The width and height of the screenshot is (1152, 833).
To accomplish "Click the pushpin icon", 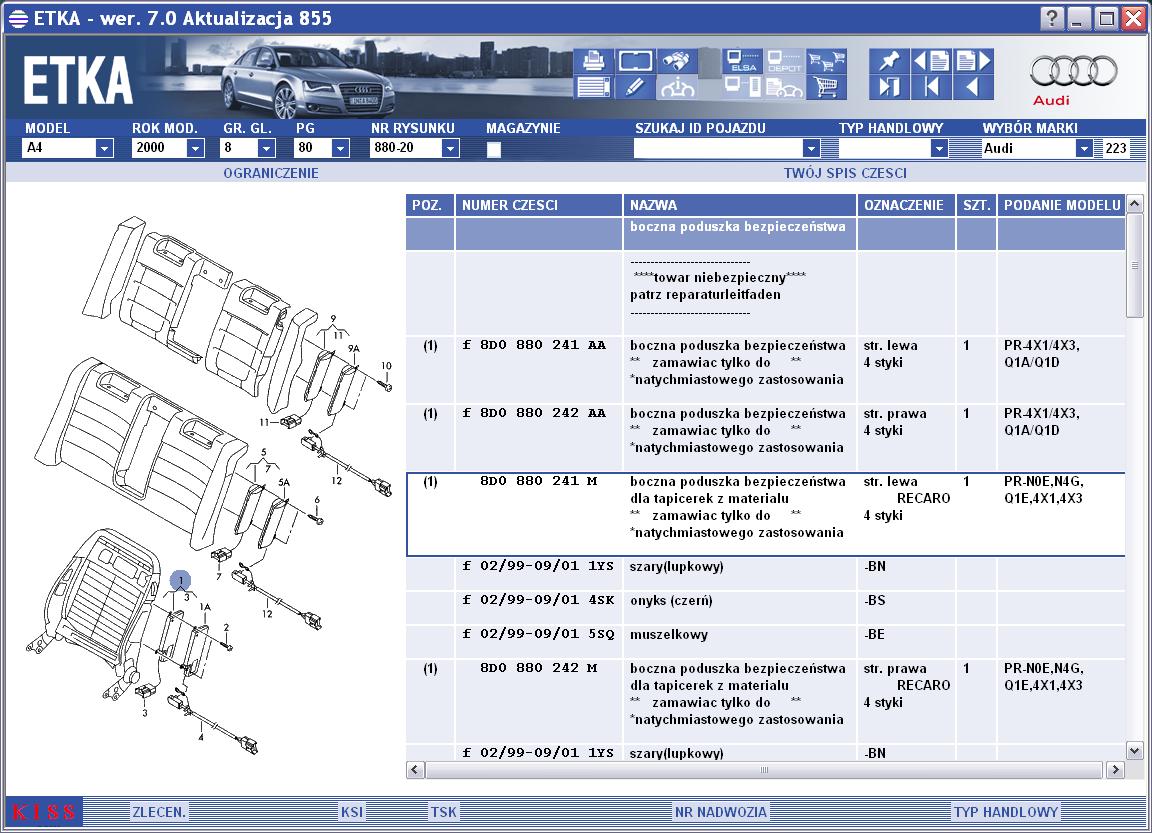I will [x=889, y=61].
